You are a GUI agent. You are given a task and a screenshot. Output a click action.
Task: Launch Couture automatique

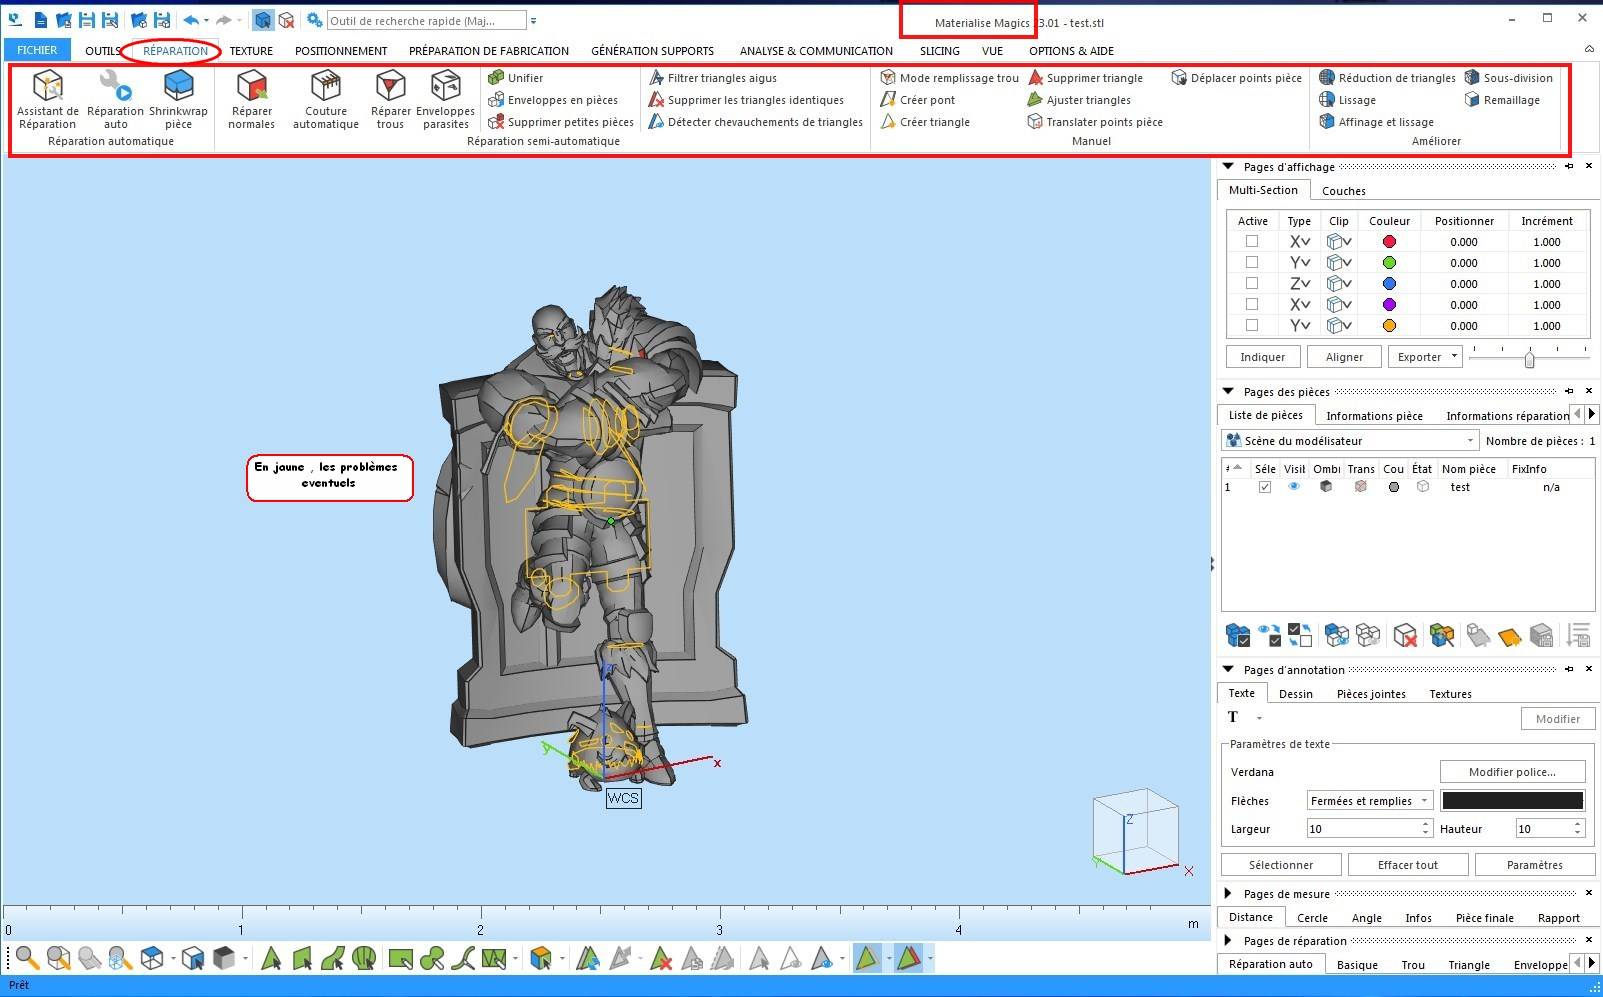[325, 88]
